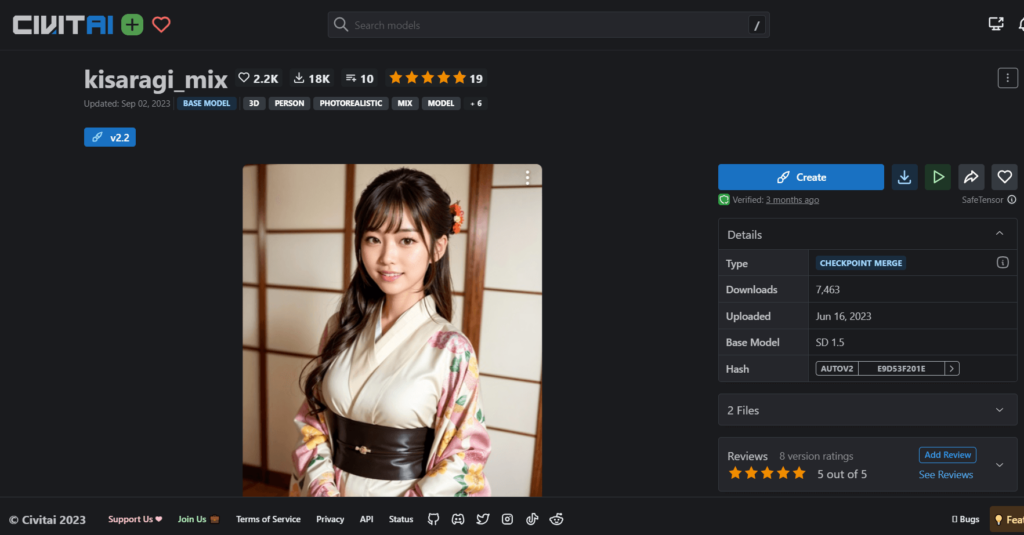
Task: Open the Discord icon in footer
Action: [458, 519]
